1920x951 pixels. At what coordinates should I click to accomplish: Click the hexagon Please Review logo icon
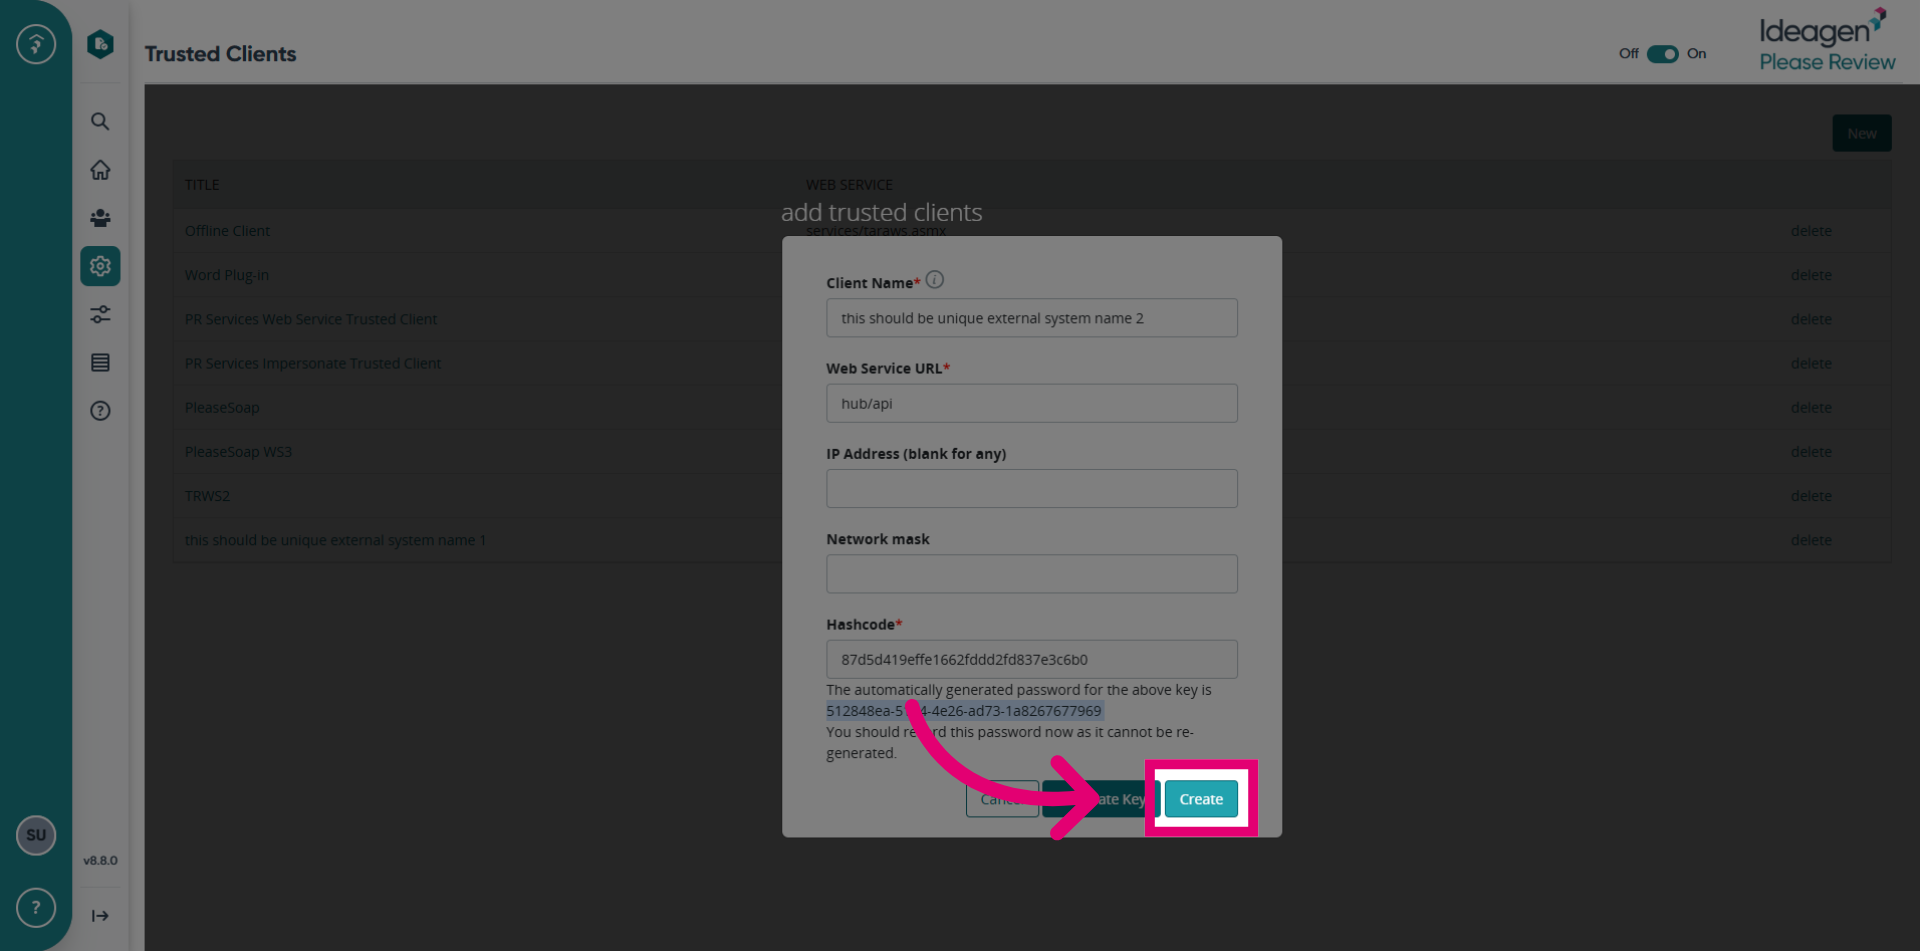pyautogui.click(x=100, y=44)
